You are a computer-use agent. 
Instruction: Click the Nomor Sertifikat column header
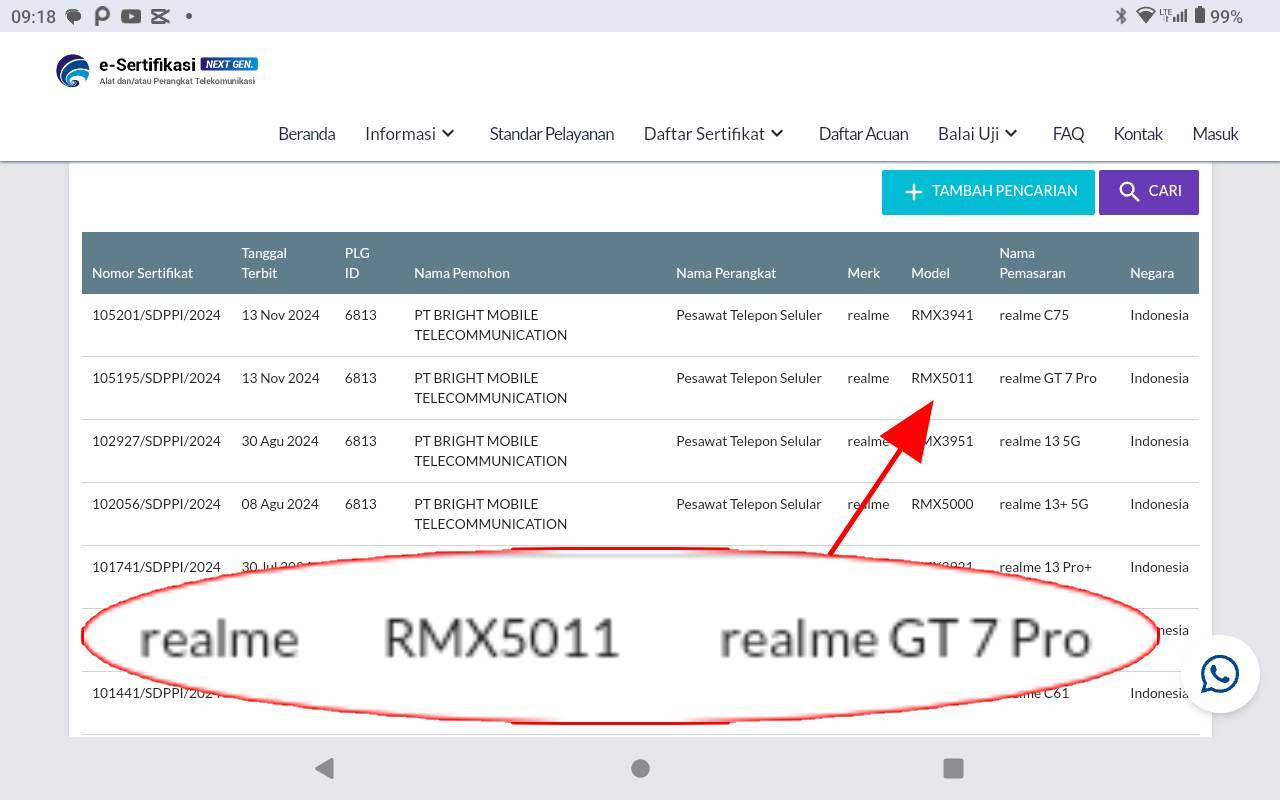pyautogui.click(x=142, y=273)
